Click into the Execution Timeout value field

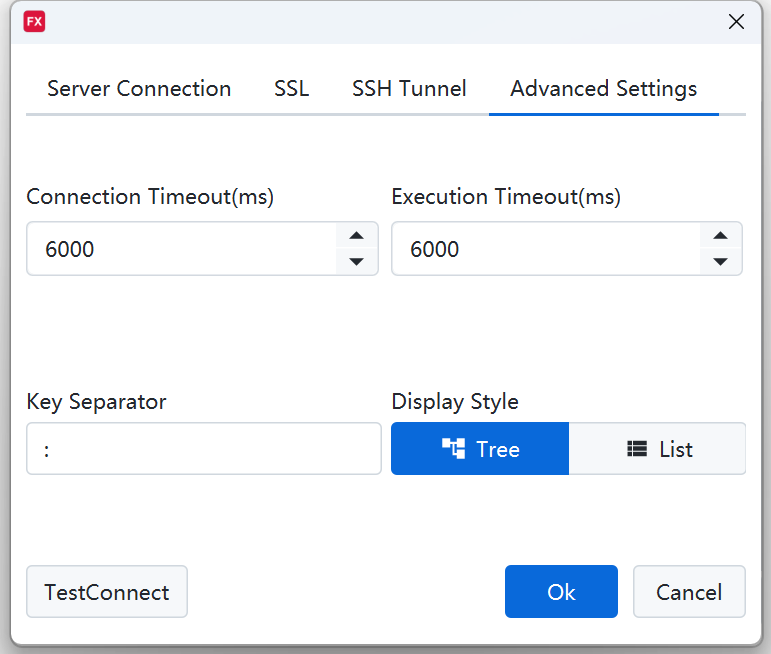pyautogui.click(x=545, y=249)
